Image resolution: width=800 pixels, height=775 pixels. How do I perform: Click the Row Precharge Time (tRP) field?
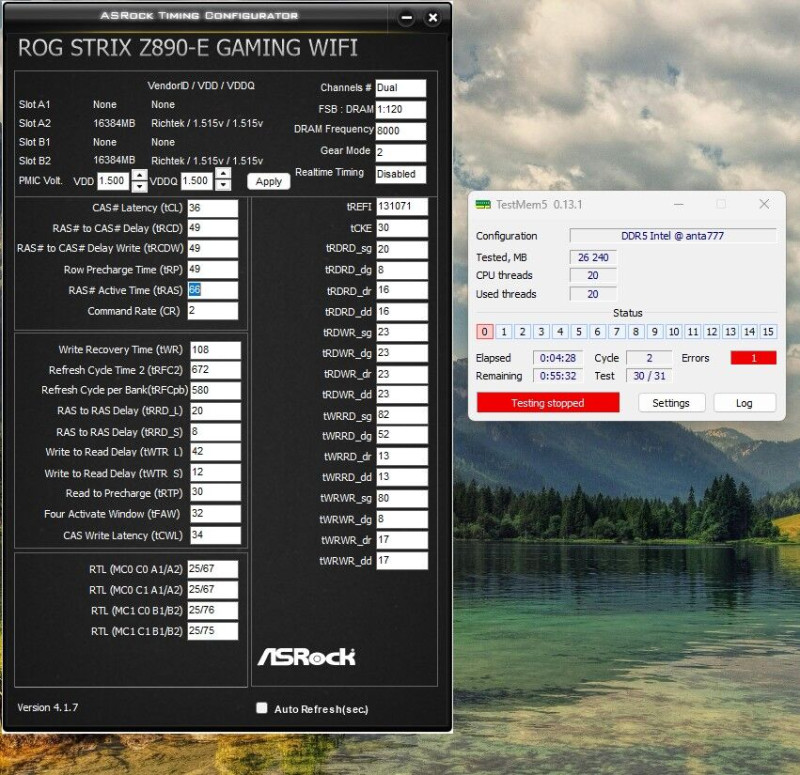pos(213,269)
